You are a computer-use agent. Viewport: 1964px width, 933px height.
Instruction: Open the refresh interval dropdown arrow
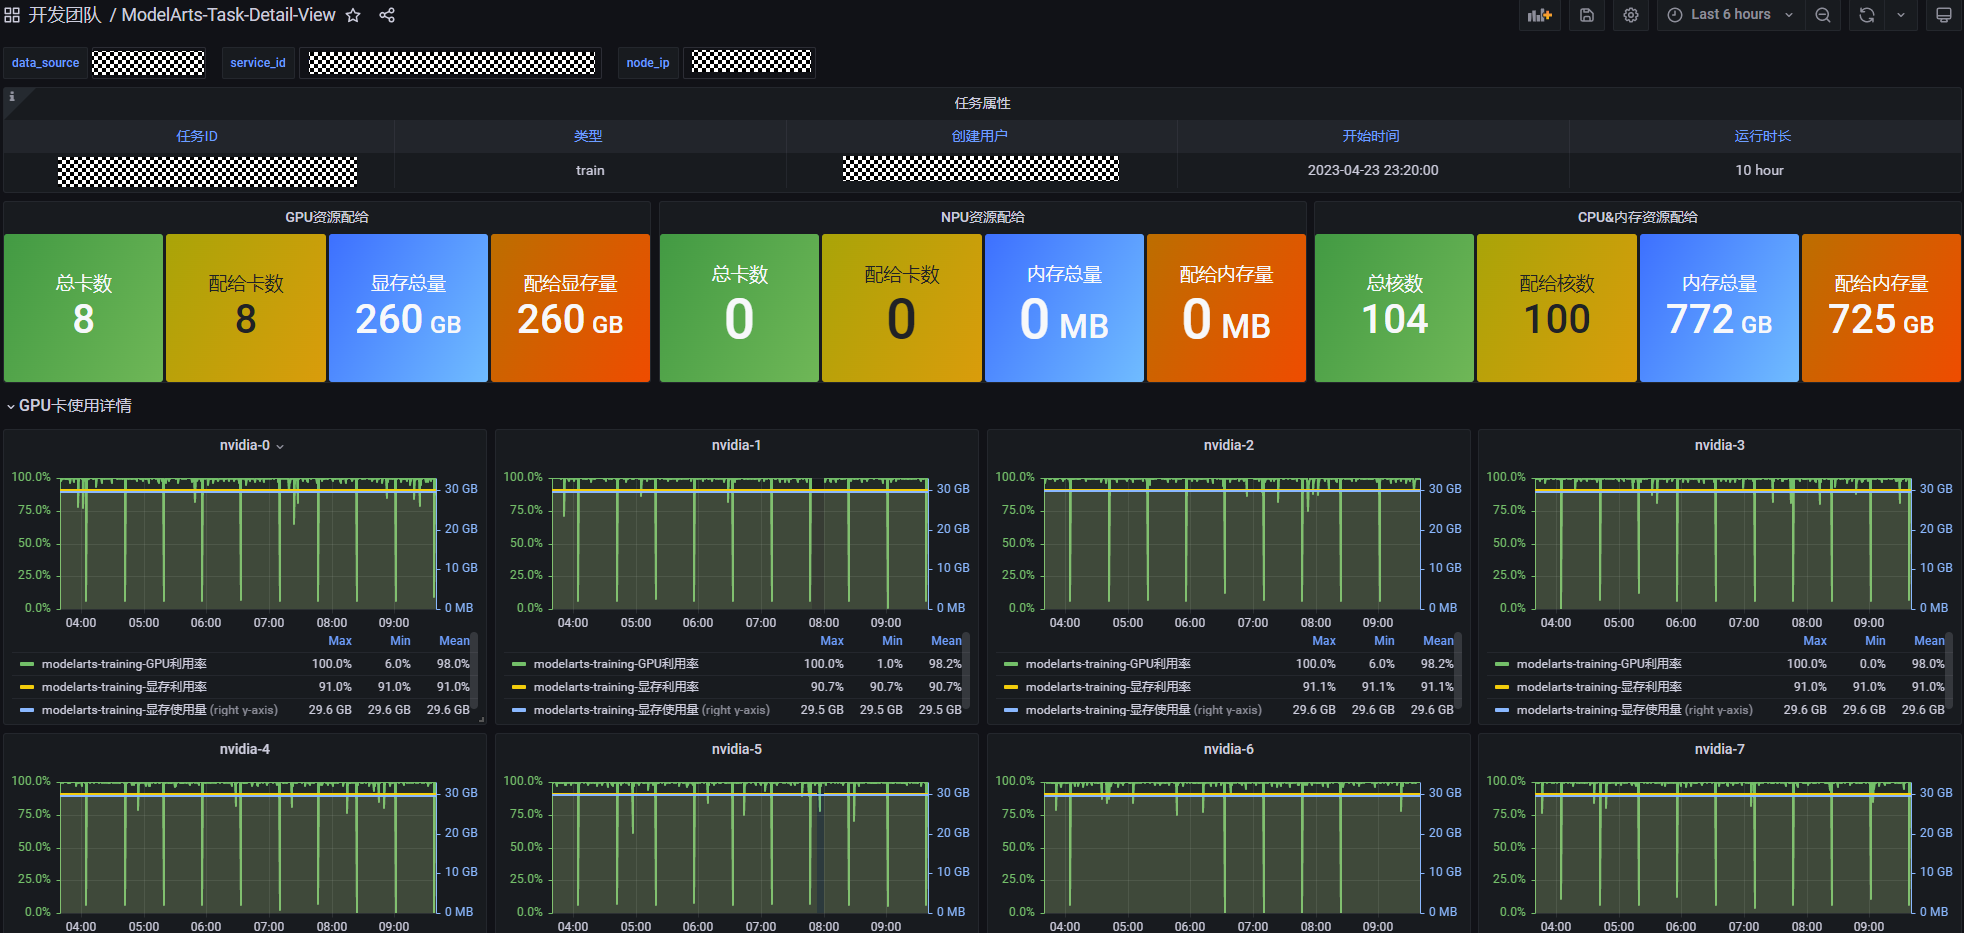click(1901, 15)
